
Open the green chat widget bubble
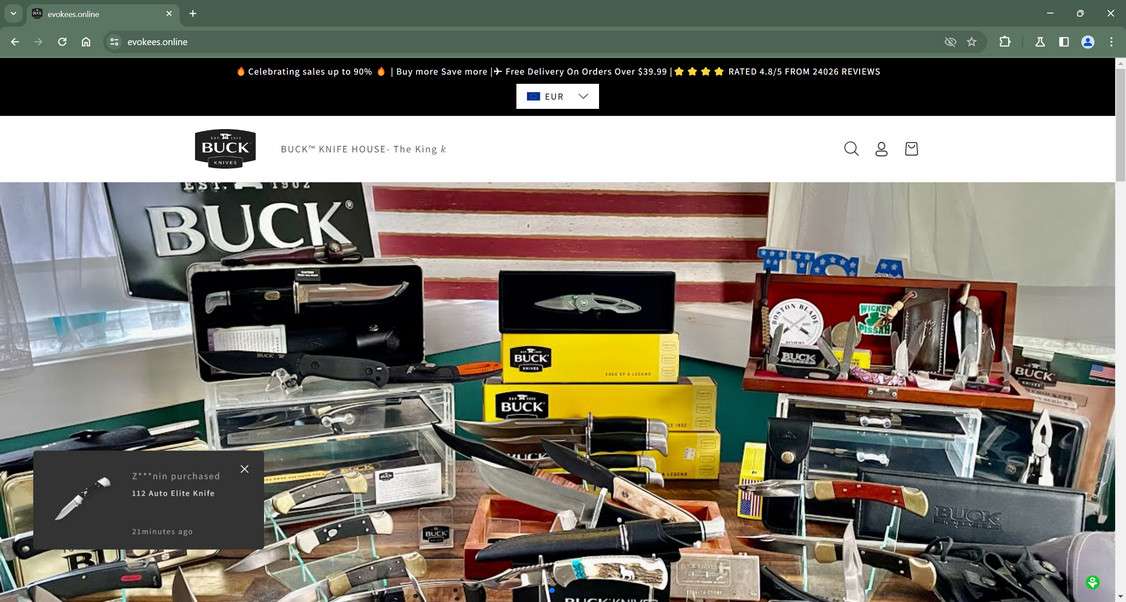(1092, 581)
